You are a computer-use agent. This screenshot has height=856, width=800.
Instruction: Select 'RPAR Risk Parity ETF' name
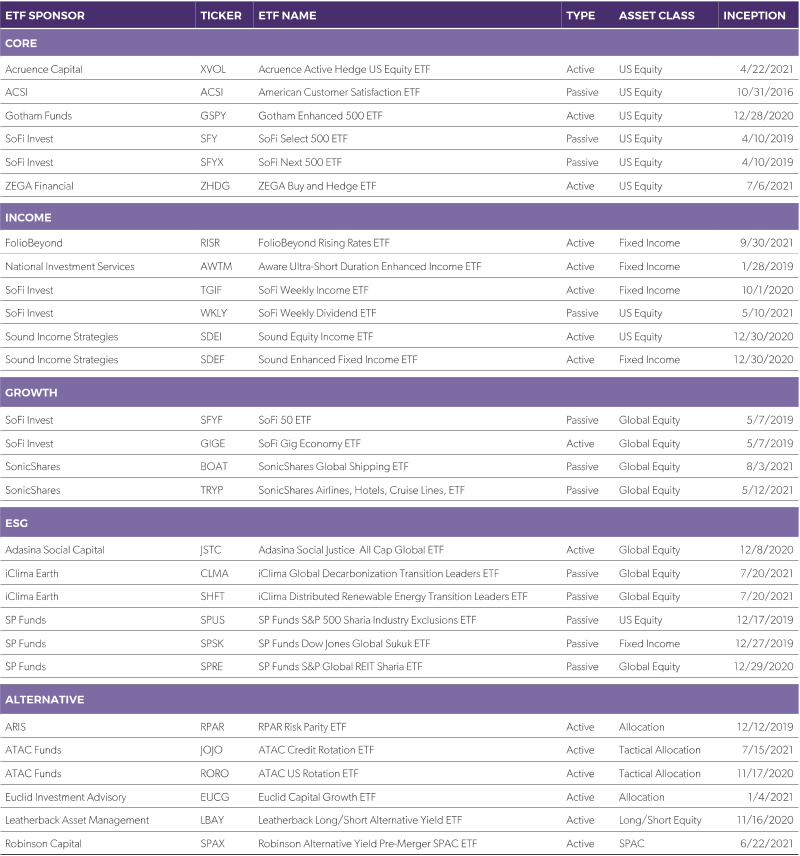[303, 727]
